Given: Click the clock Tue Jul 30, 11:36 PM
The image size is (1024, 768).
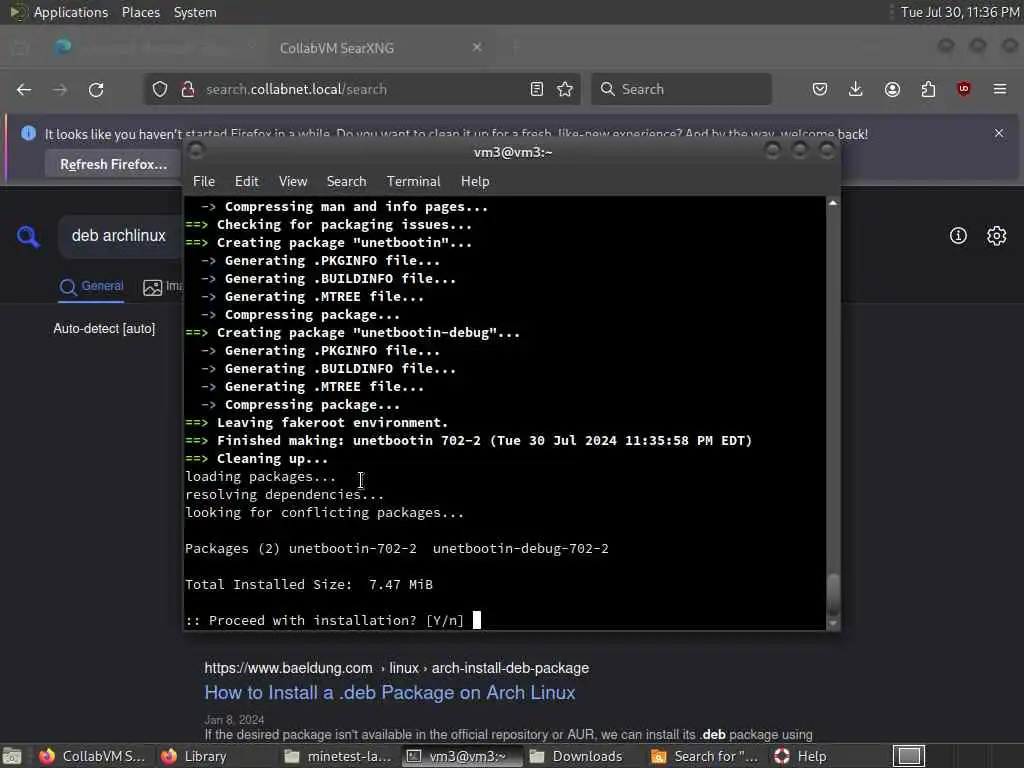Looking at the screenshot, I should click(x=959, y=12).
